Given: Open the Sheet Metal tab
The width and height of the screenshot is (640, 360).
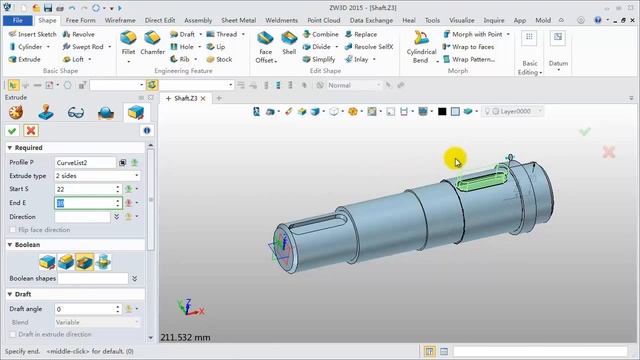Looking at the screenshot, I should [238, 20].
